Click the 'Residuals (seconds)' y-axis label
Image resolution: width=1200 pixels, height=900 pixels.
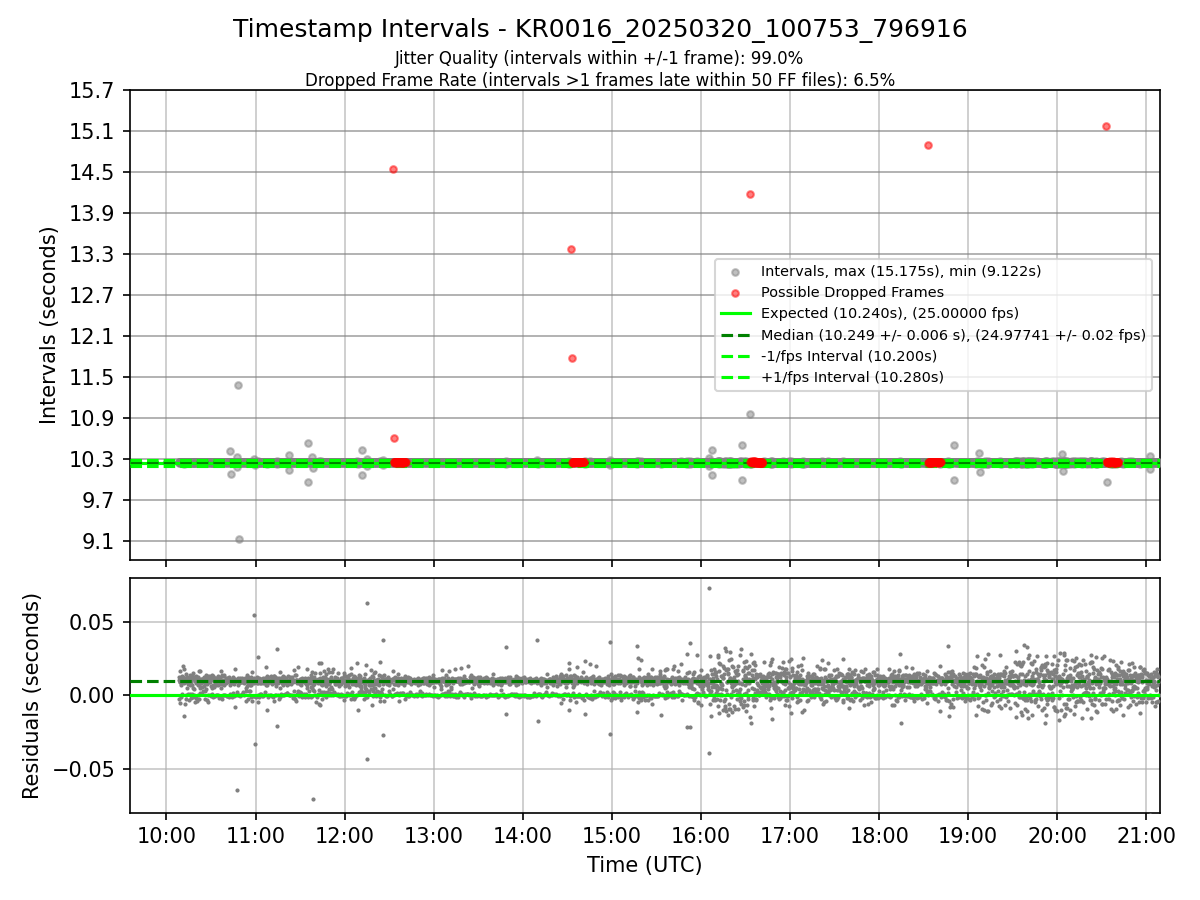[x=32, y=696]
